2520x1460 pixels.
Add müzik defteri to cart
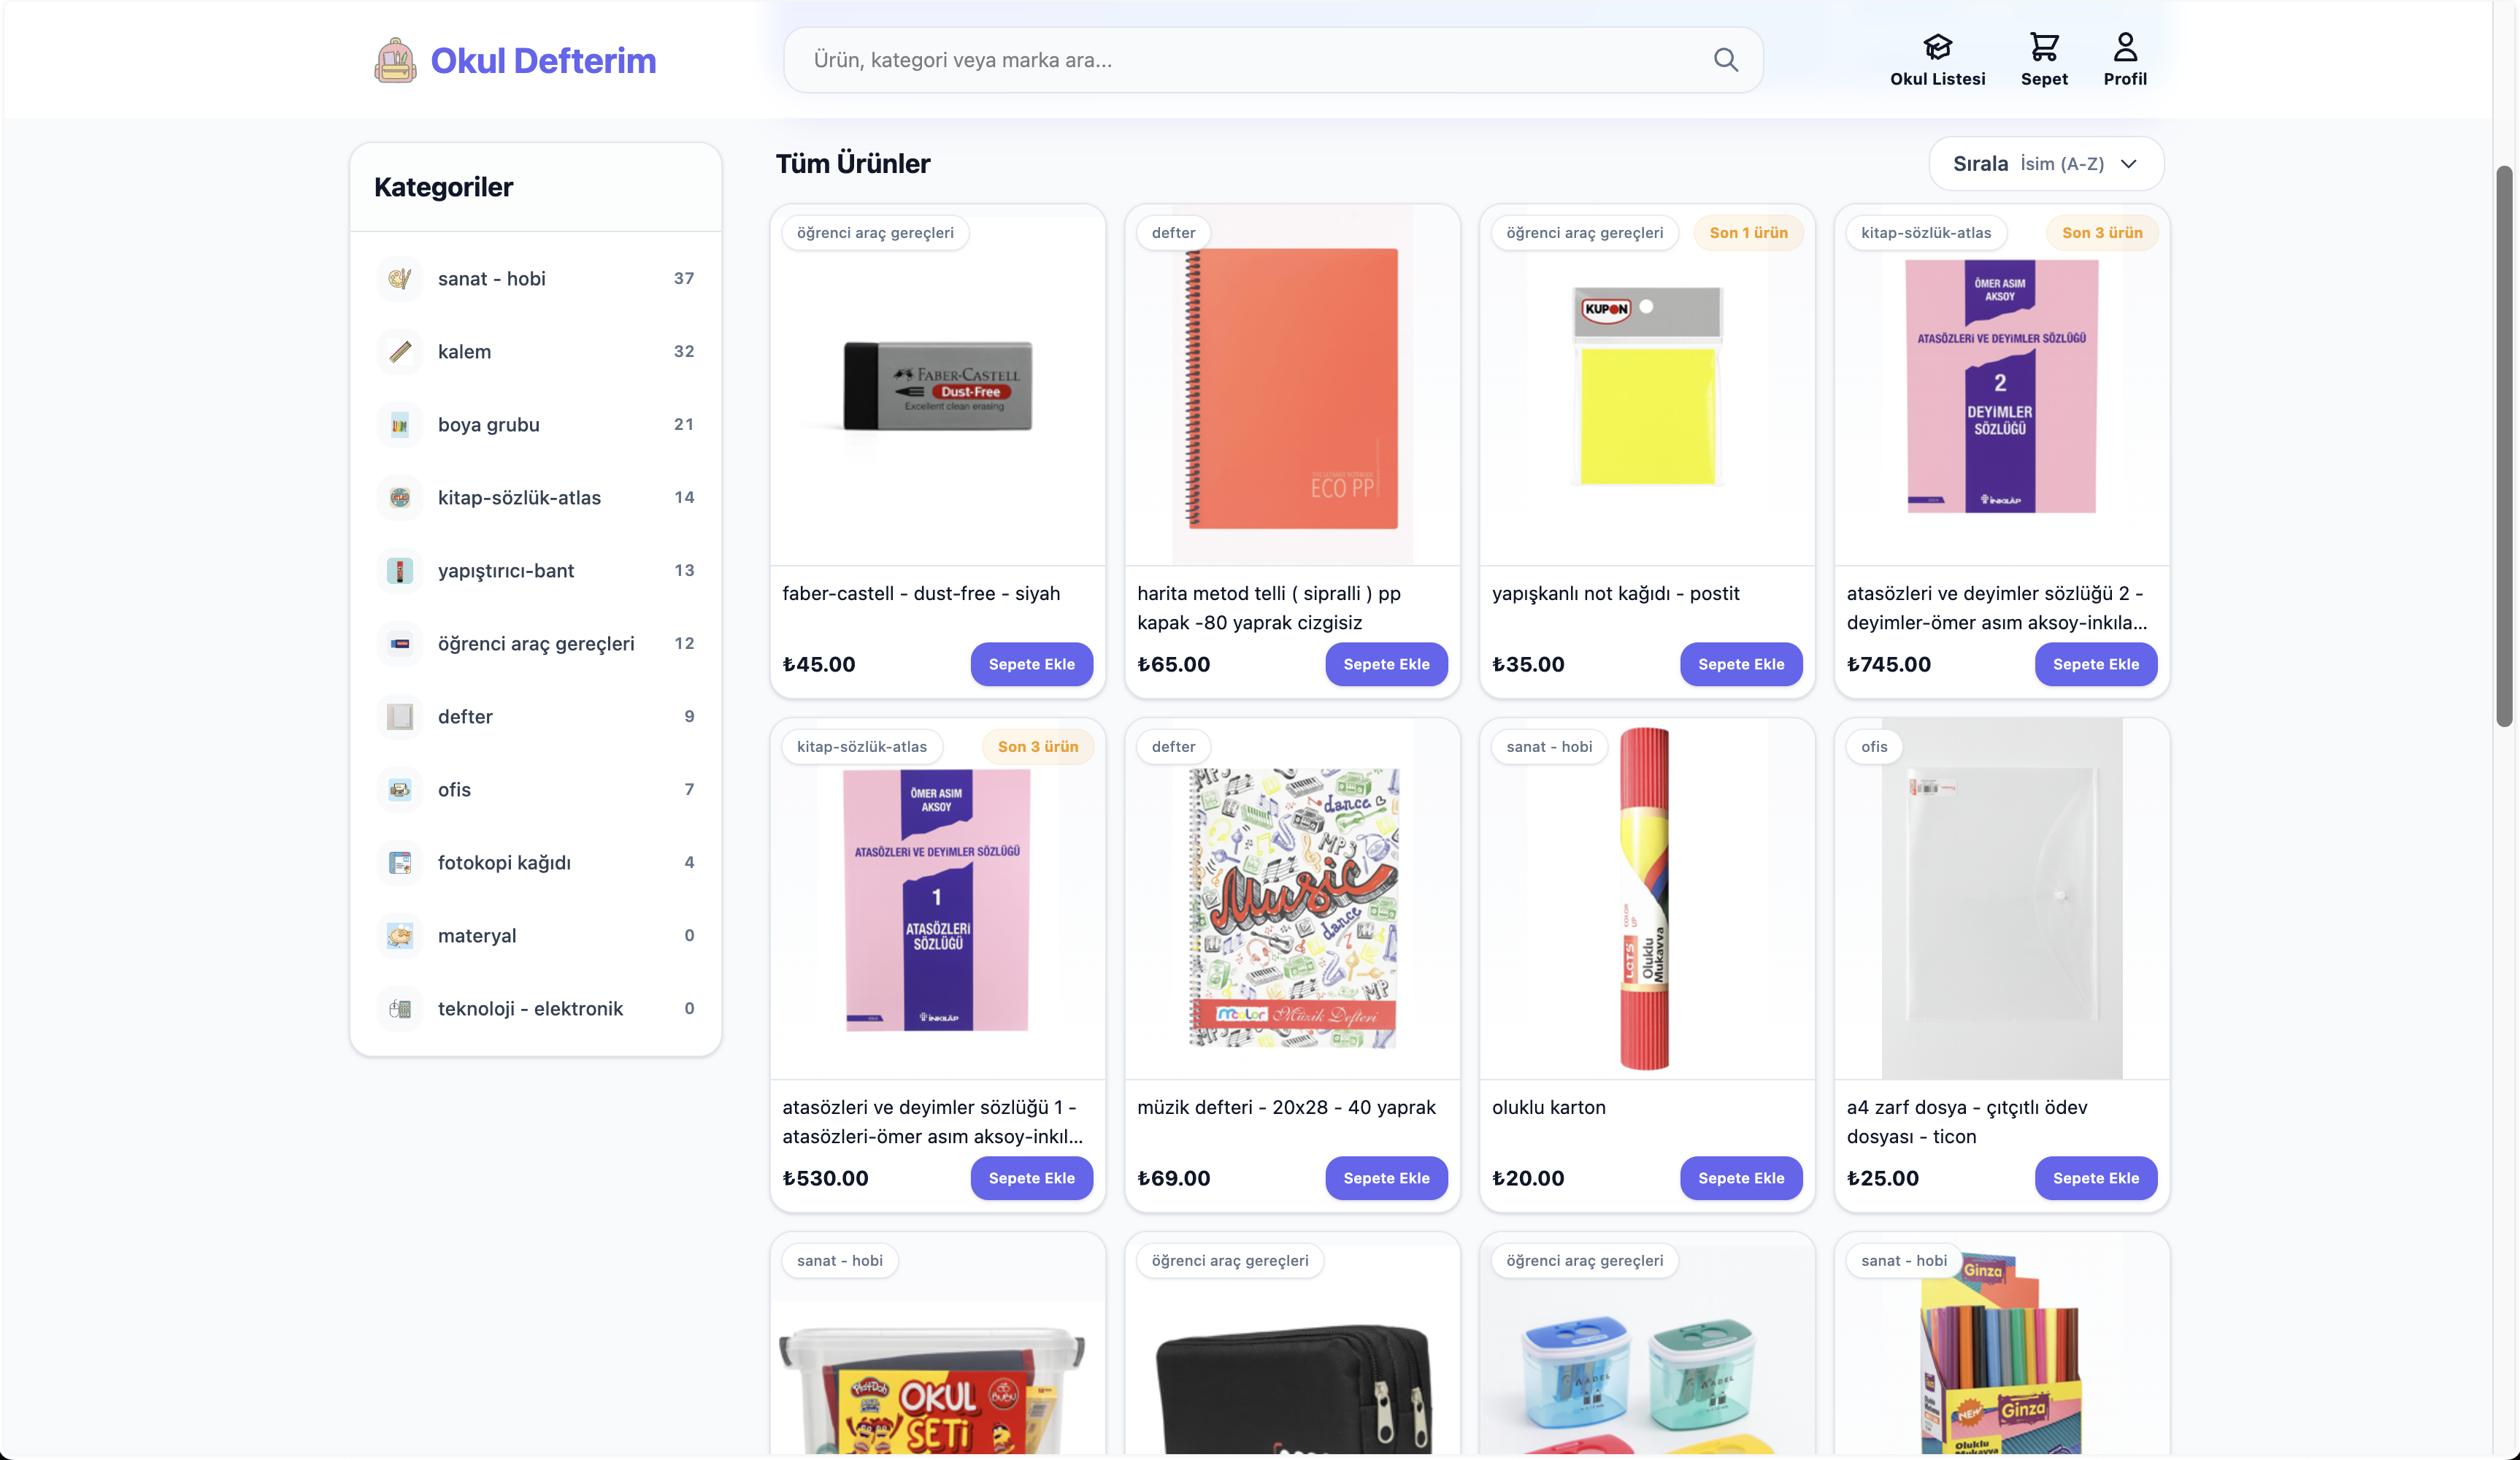1386,1178
